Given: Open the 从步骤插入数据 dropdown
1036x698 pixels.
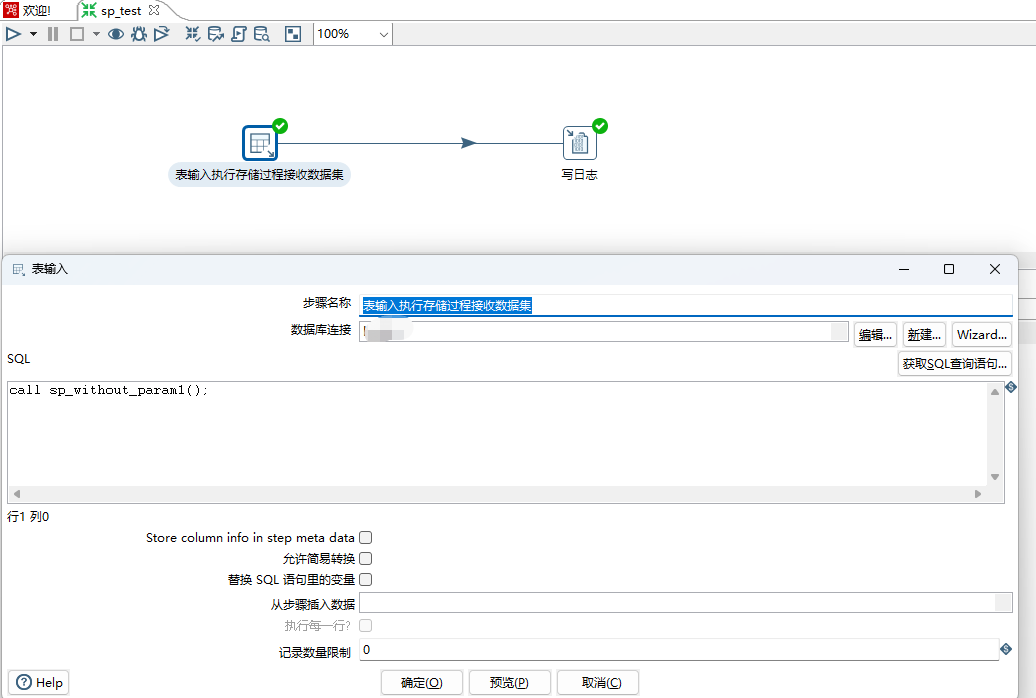Looking at the screenshot, I should (x=1003, y=602).
